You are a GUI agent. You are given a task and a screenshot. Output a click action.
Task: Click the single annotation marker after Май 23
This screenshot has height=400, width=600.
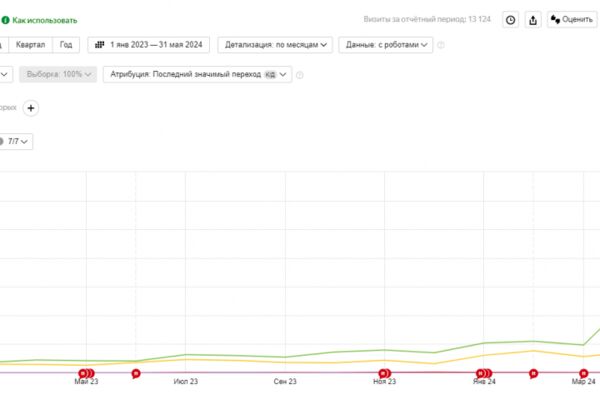(136, 374)
